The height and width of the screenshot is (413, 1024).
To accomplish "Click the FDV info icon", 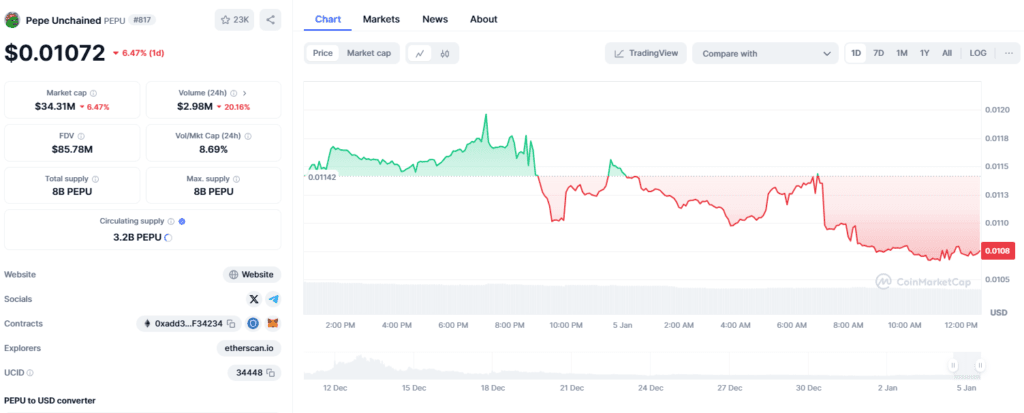I will tap(82, 136).
